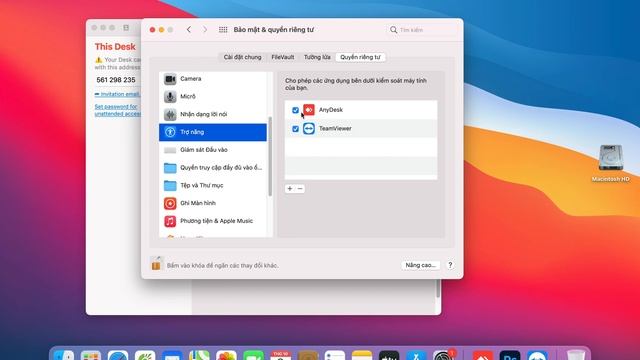Viewport: 640px width, 360px height.
Task: Select the highlighted Trợ năng item
Action: tap(213, 132)
